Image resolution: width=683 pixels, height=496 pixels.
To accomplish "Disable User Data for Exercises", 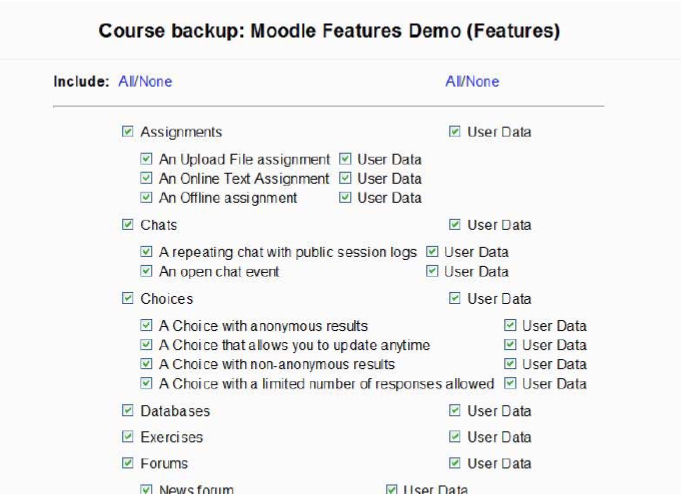I will coord(455,437).
